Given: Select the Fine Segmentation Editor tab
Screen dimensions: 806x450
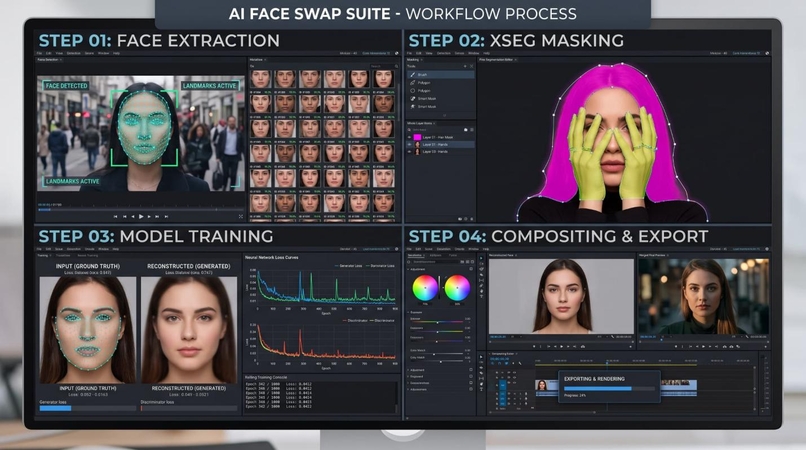Looking at the screenshot, I should coord(498,60).
